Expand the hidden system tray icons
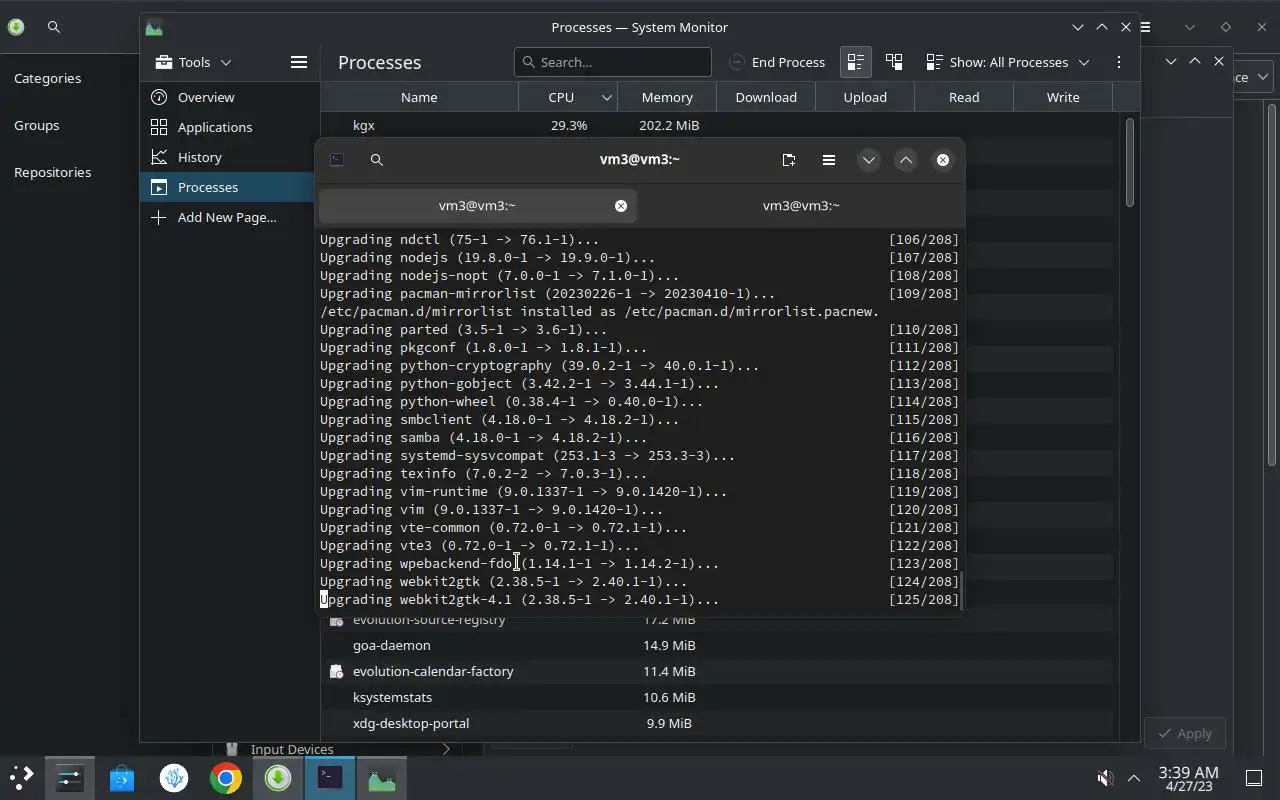Image resolution: width=1280 pixels, height=800 pixels. click(1134, 777)
